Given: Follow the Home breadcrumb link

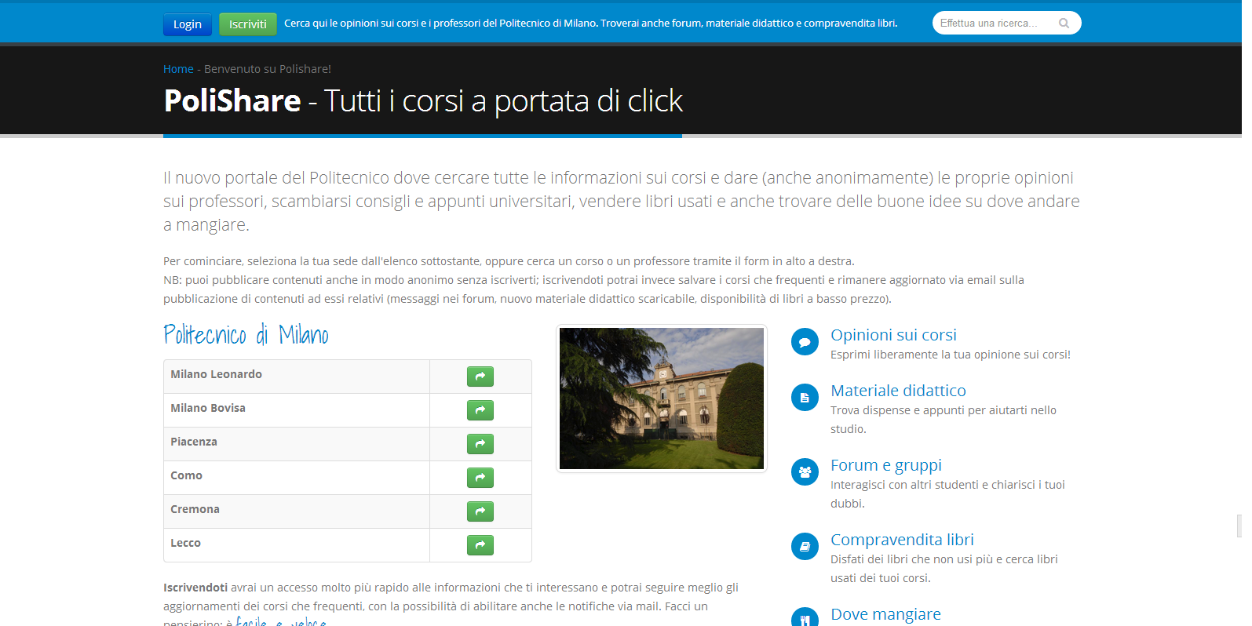Looking at the screenshot, I should (178, 69).
